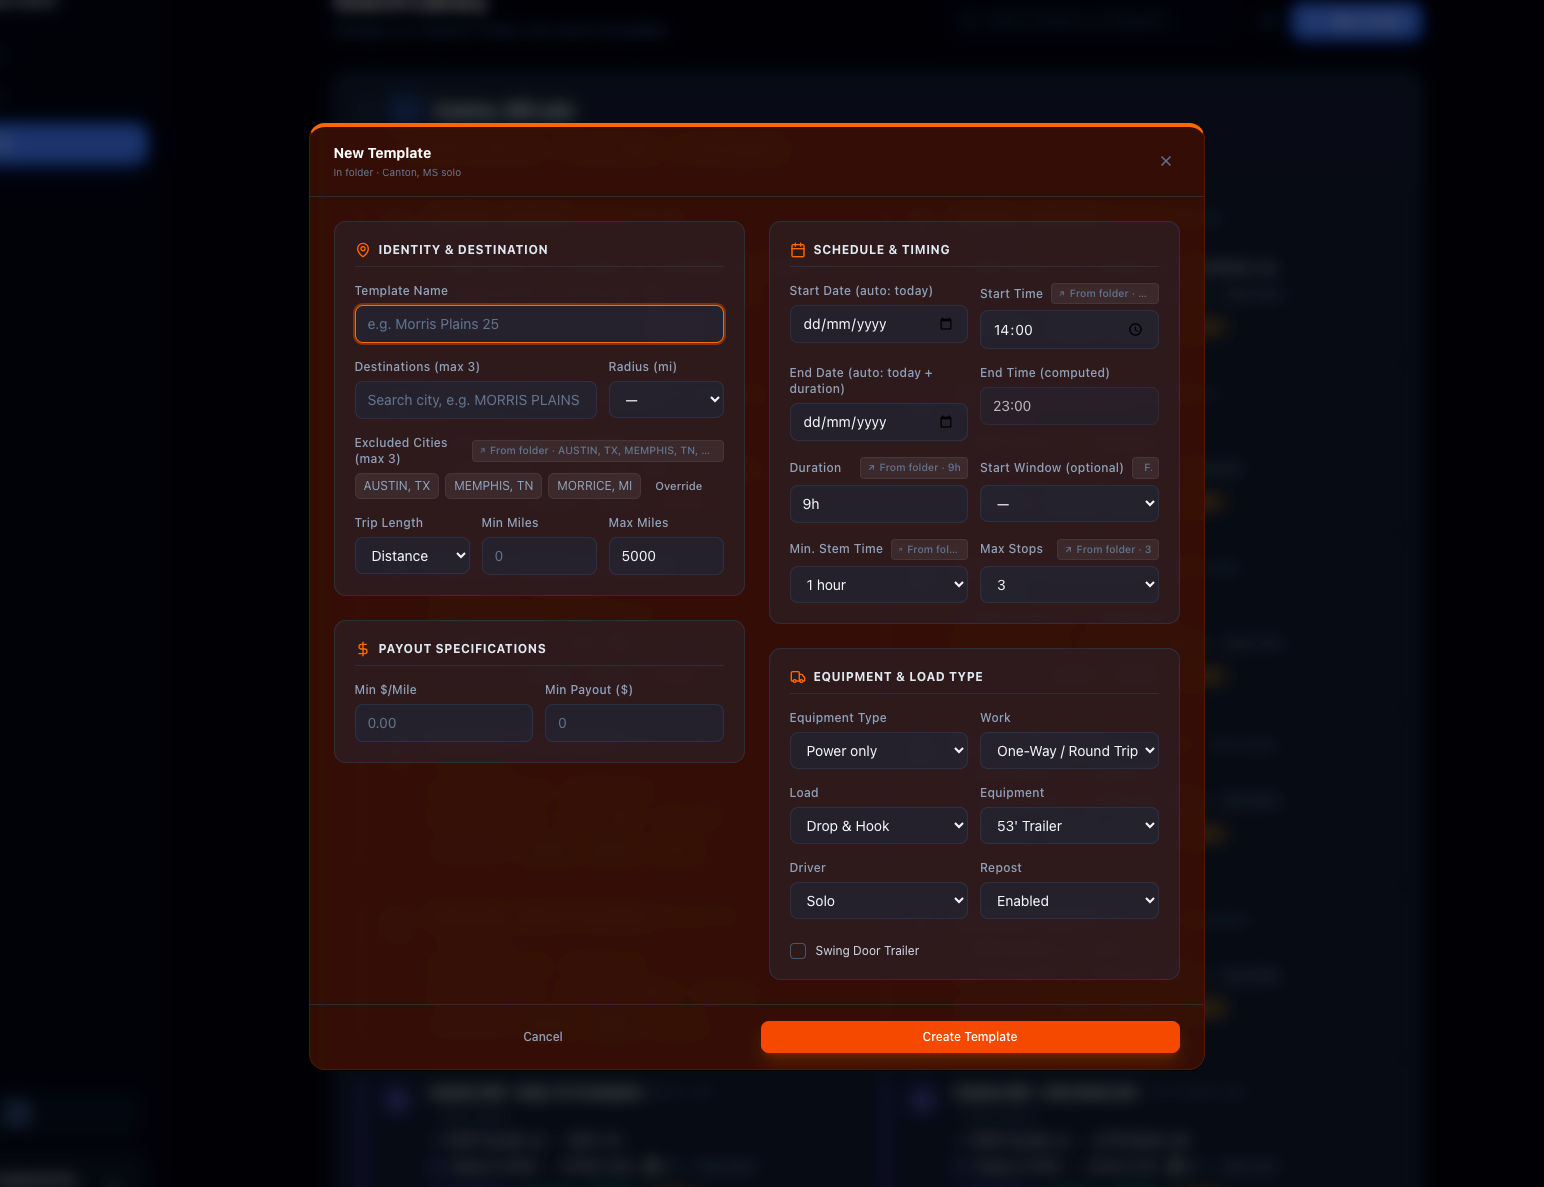Click the Cancel button
The height and width of the screenshot is (1187, 1544).
(x=543, y=1037)
